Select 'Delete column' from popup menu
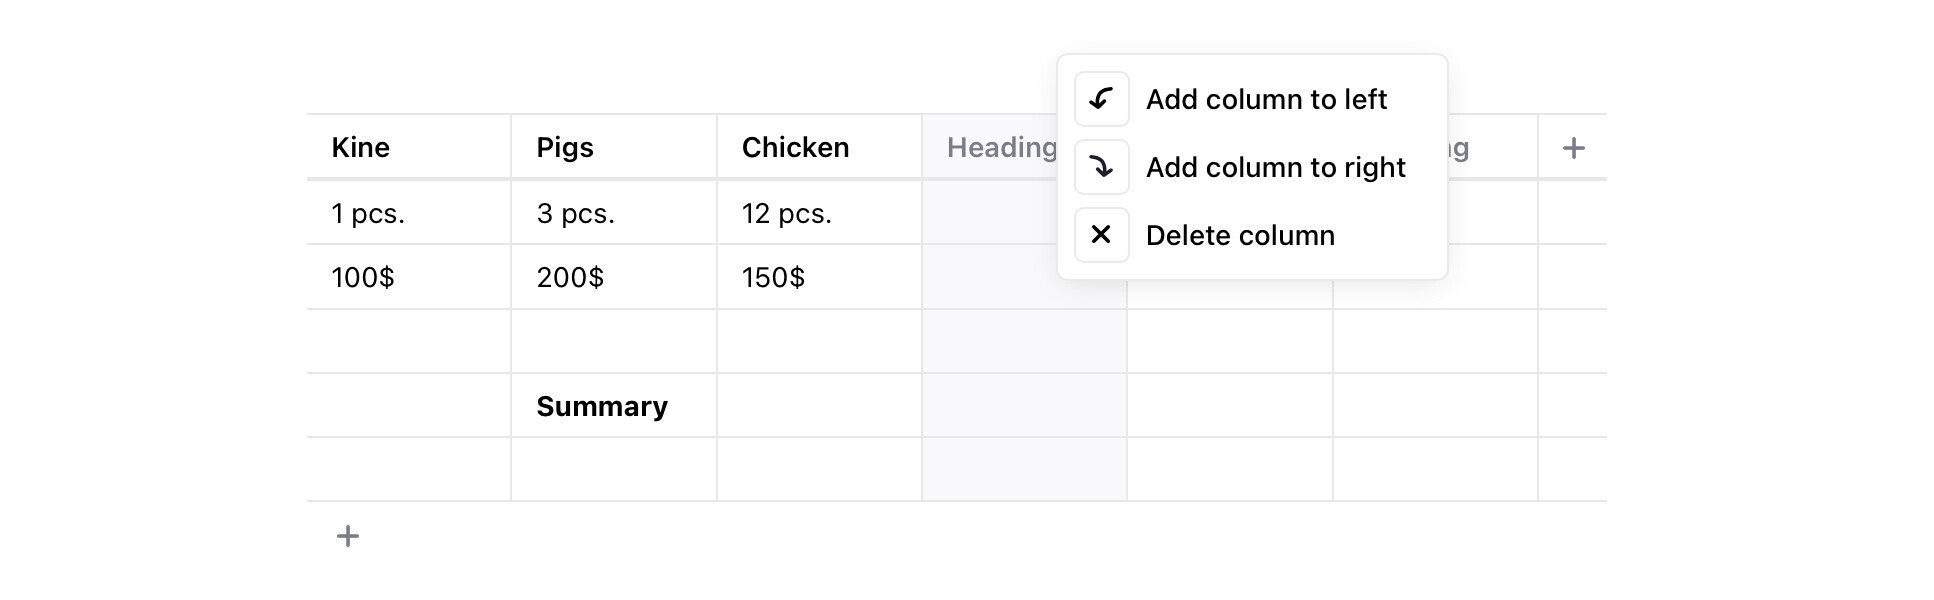 1240,235
